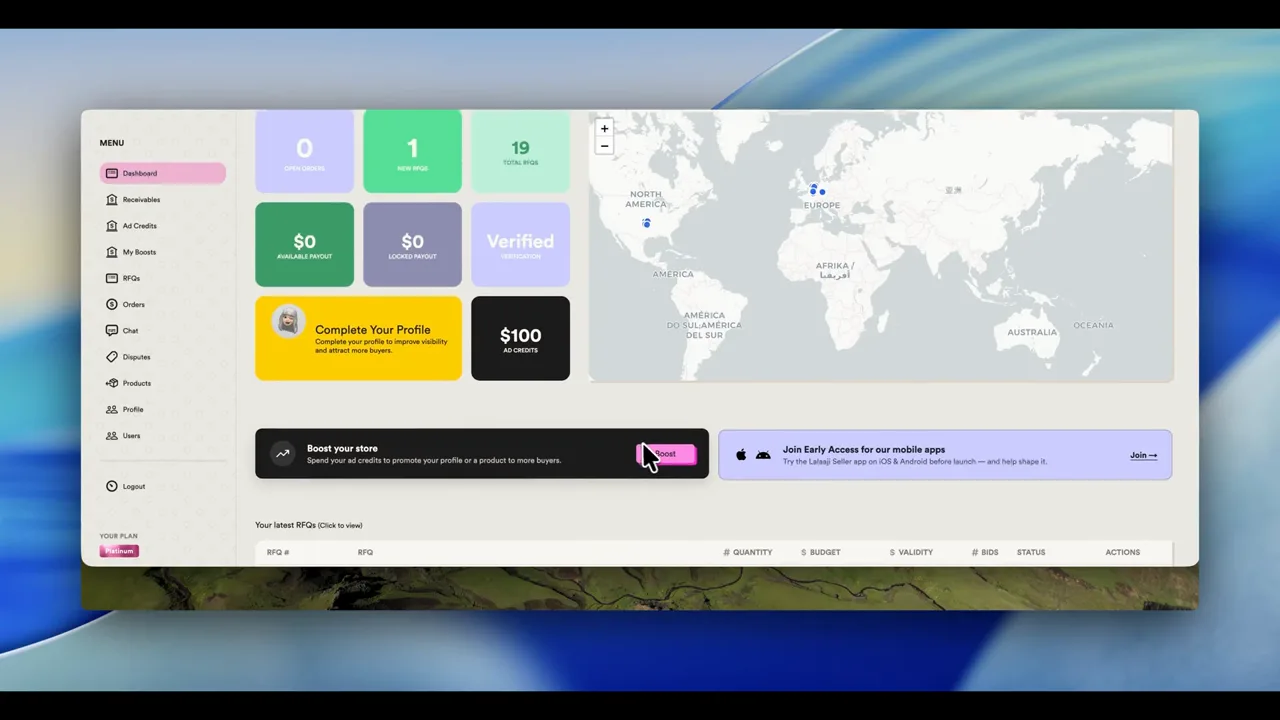Open the Dashboard menu item

tap(162, 173)
